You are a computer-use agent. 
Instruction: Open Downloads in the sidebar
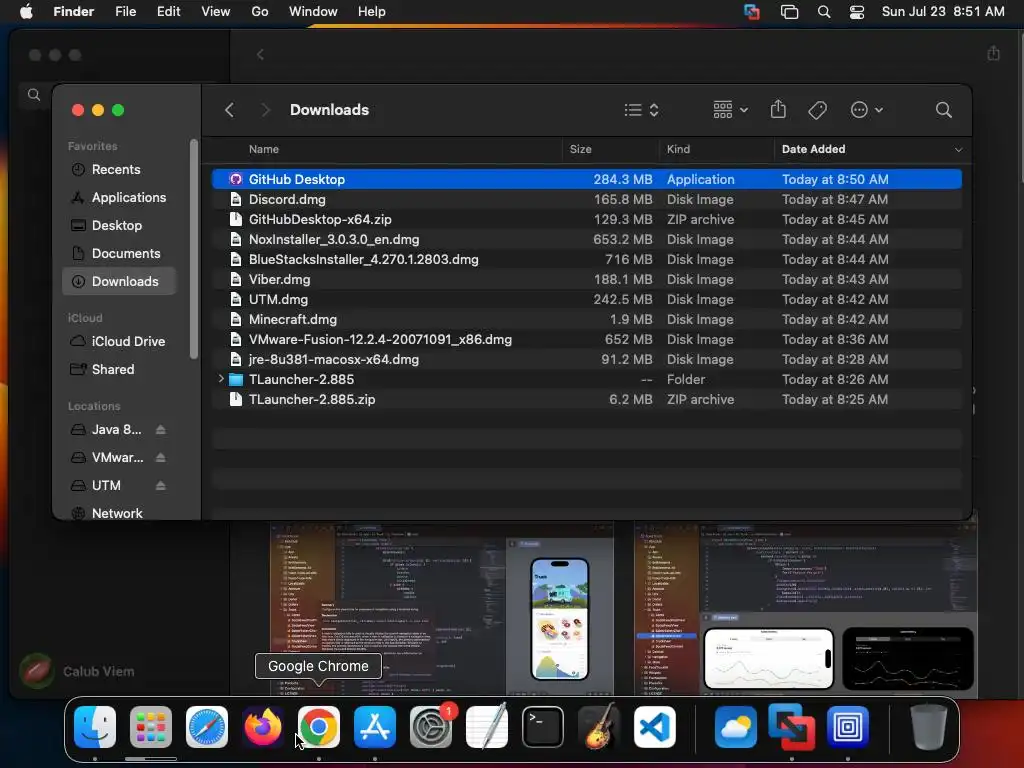click(119, 281)
